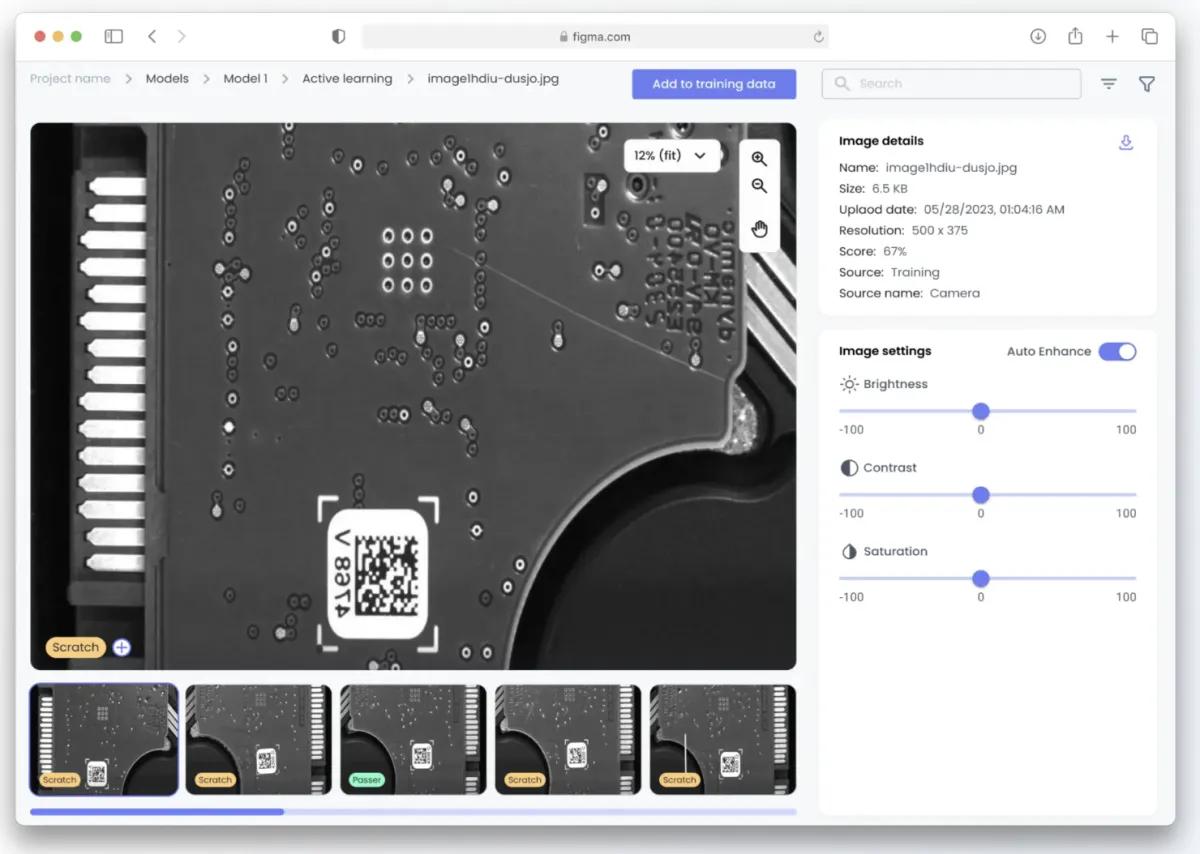Click the Safari share icon
1200x854 pixels.
tap(1075, 36)
